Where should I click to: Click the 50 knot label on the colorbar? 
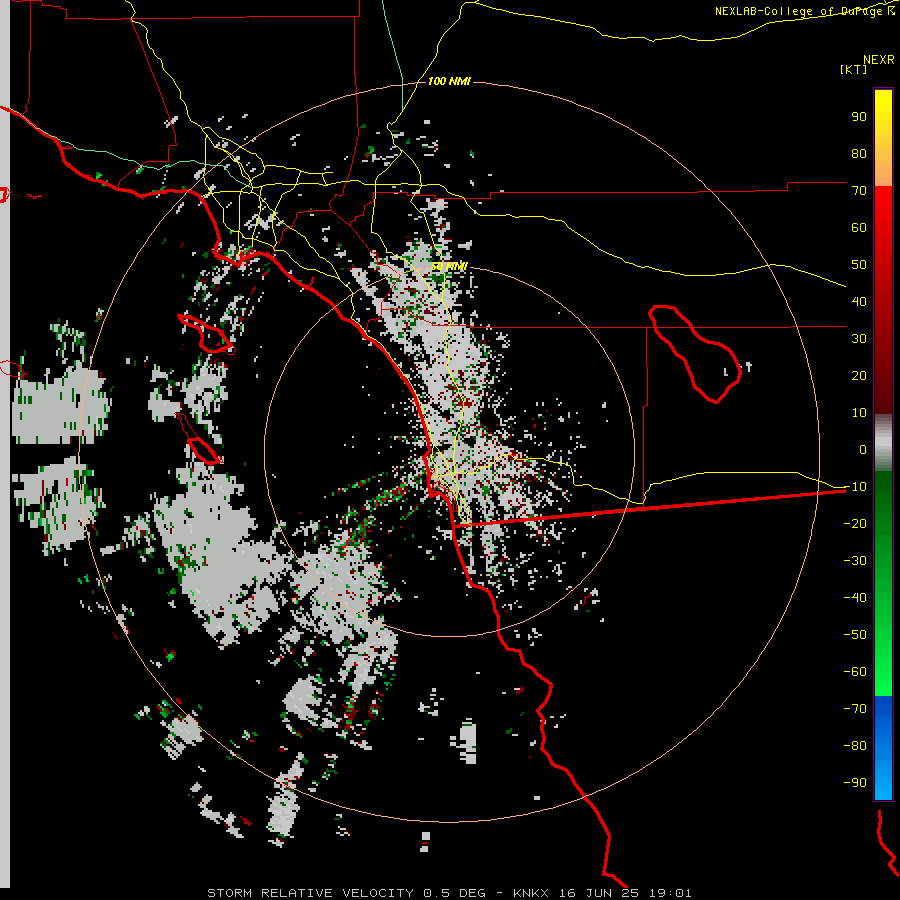[859, 265]
